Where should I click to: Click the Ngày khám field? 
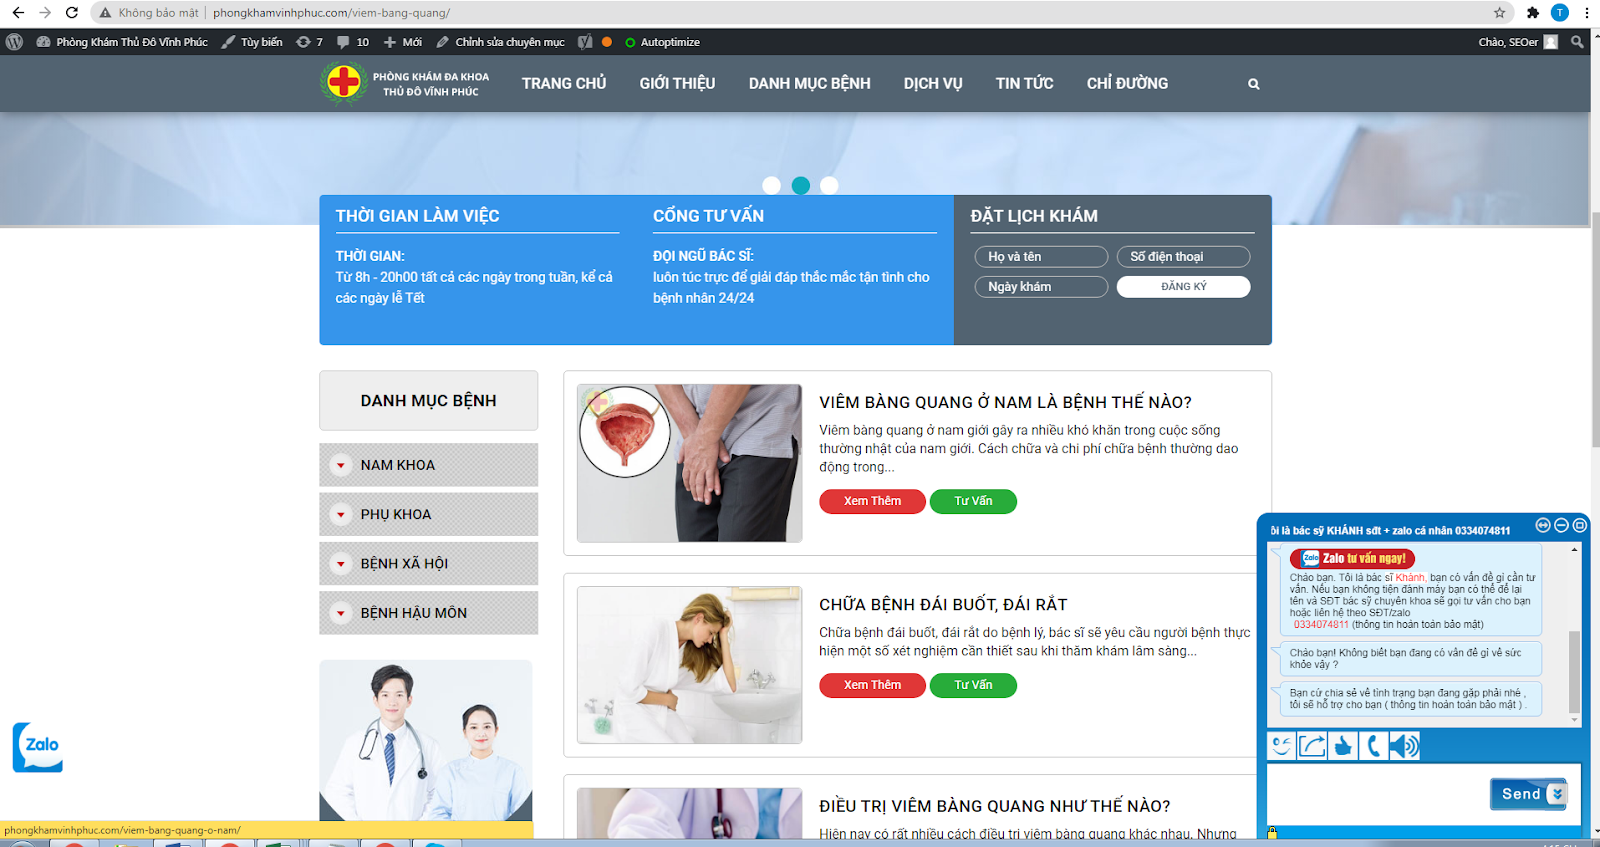(x=1041, y=287)
